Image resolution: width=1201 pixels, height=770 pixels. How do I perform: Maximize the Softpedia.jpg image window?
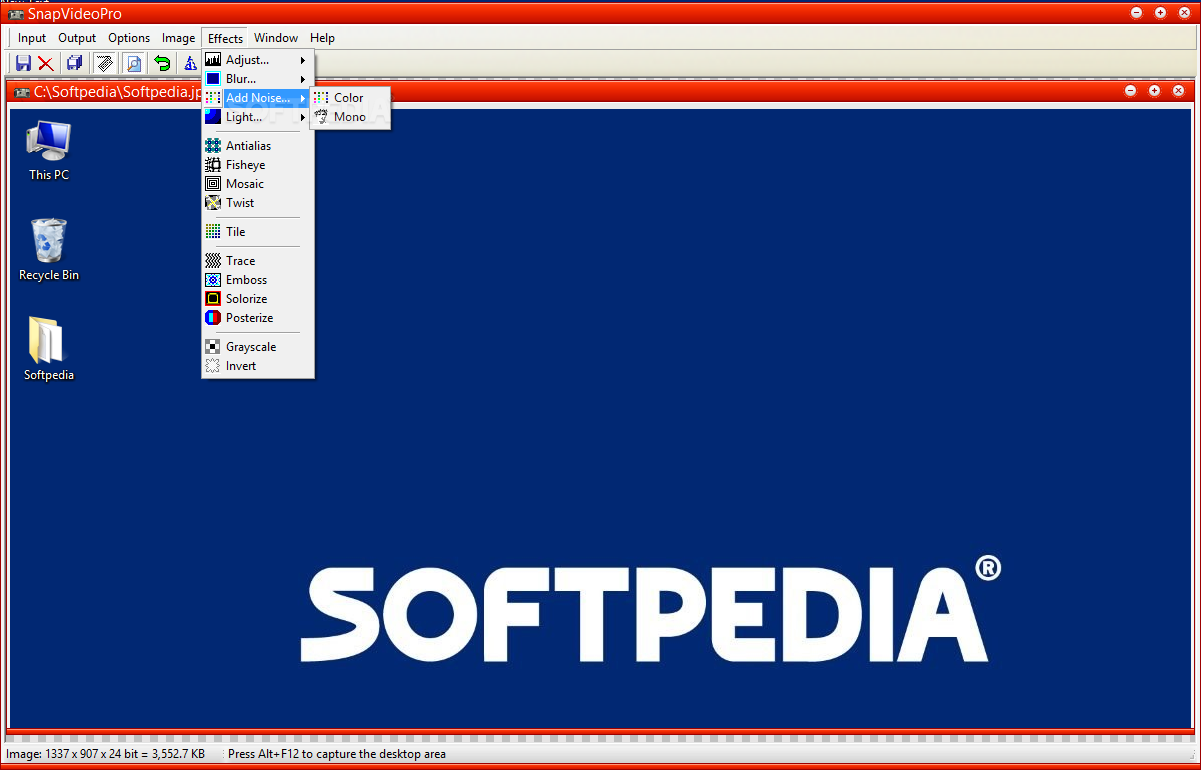coord(1155,91)
